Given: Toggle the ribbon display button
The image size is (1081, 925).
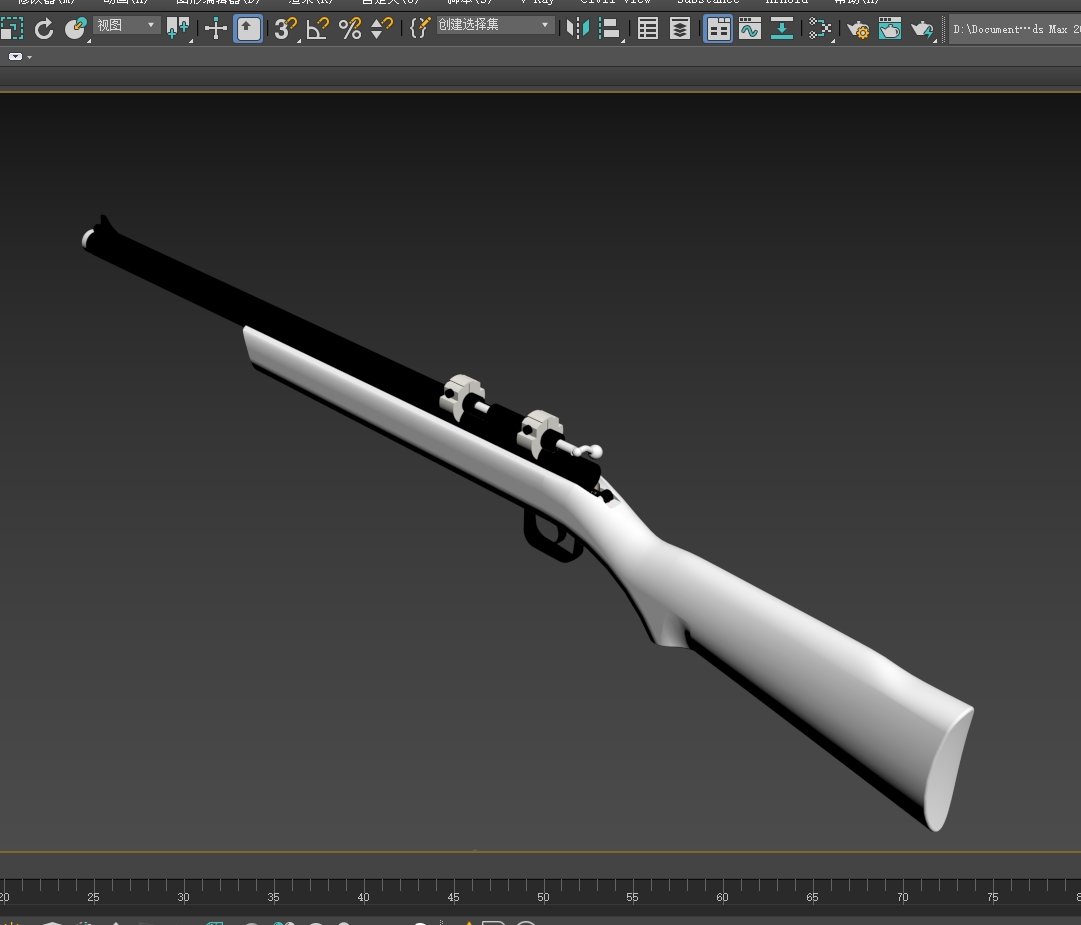Looking at the screenshot, I should [718, 29].
